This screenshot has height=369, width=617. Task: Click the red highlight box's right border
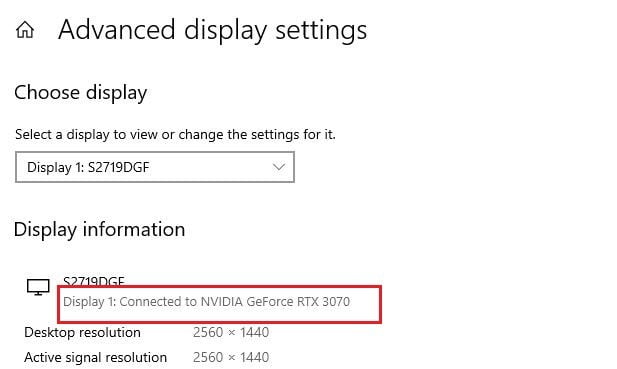tap(380, 304)
